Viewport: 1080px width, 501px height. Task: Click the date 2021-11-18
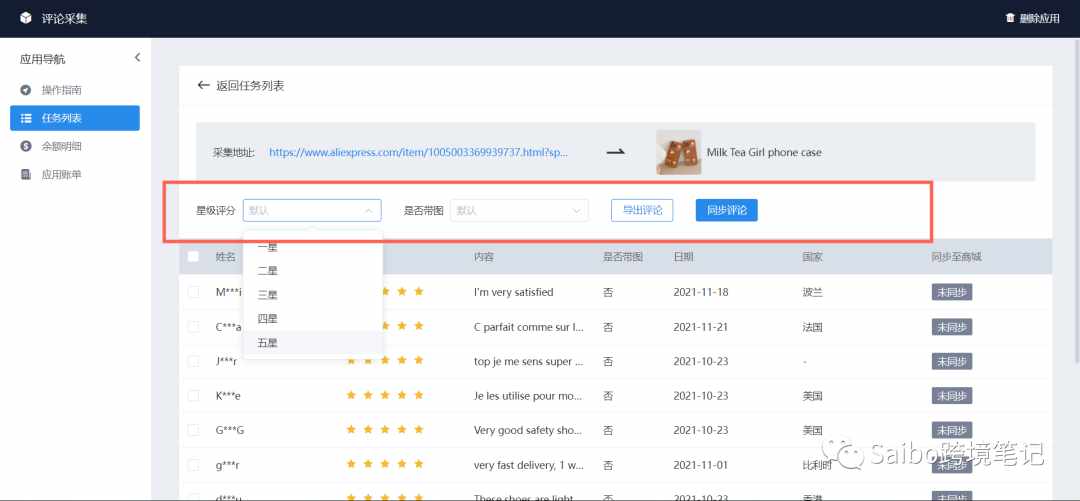coord(700,292)
